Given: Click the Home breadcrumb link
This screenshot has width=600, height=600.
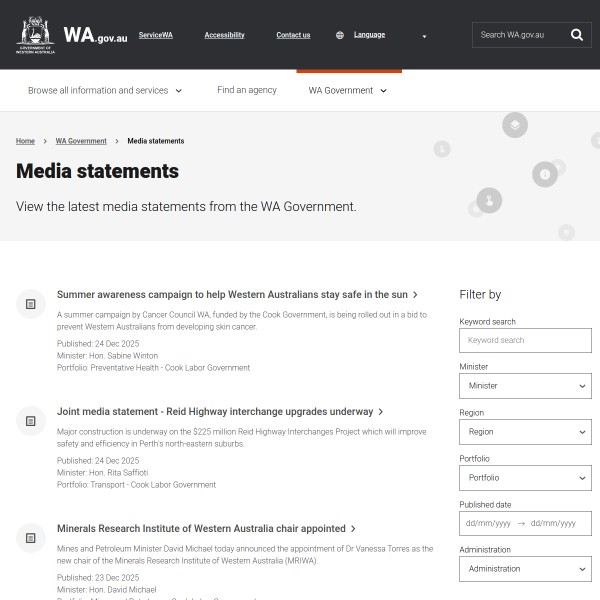Looking at the screenshot, I should tap(25, 141).
